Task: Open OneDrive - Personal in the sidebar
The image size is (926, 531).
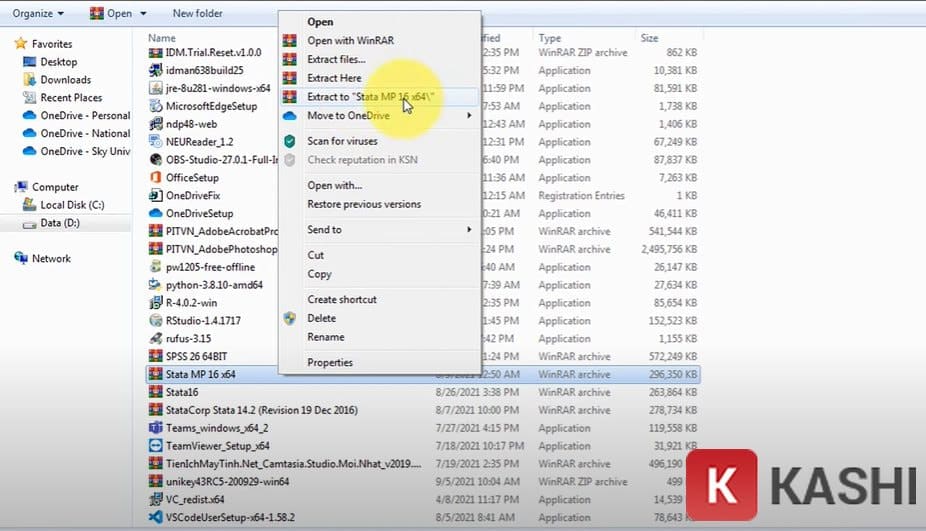Action: [85, 115]
